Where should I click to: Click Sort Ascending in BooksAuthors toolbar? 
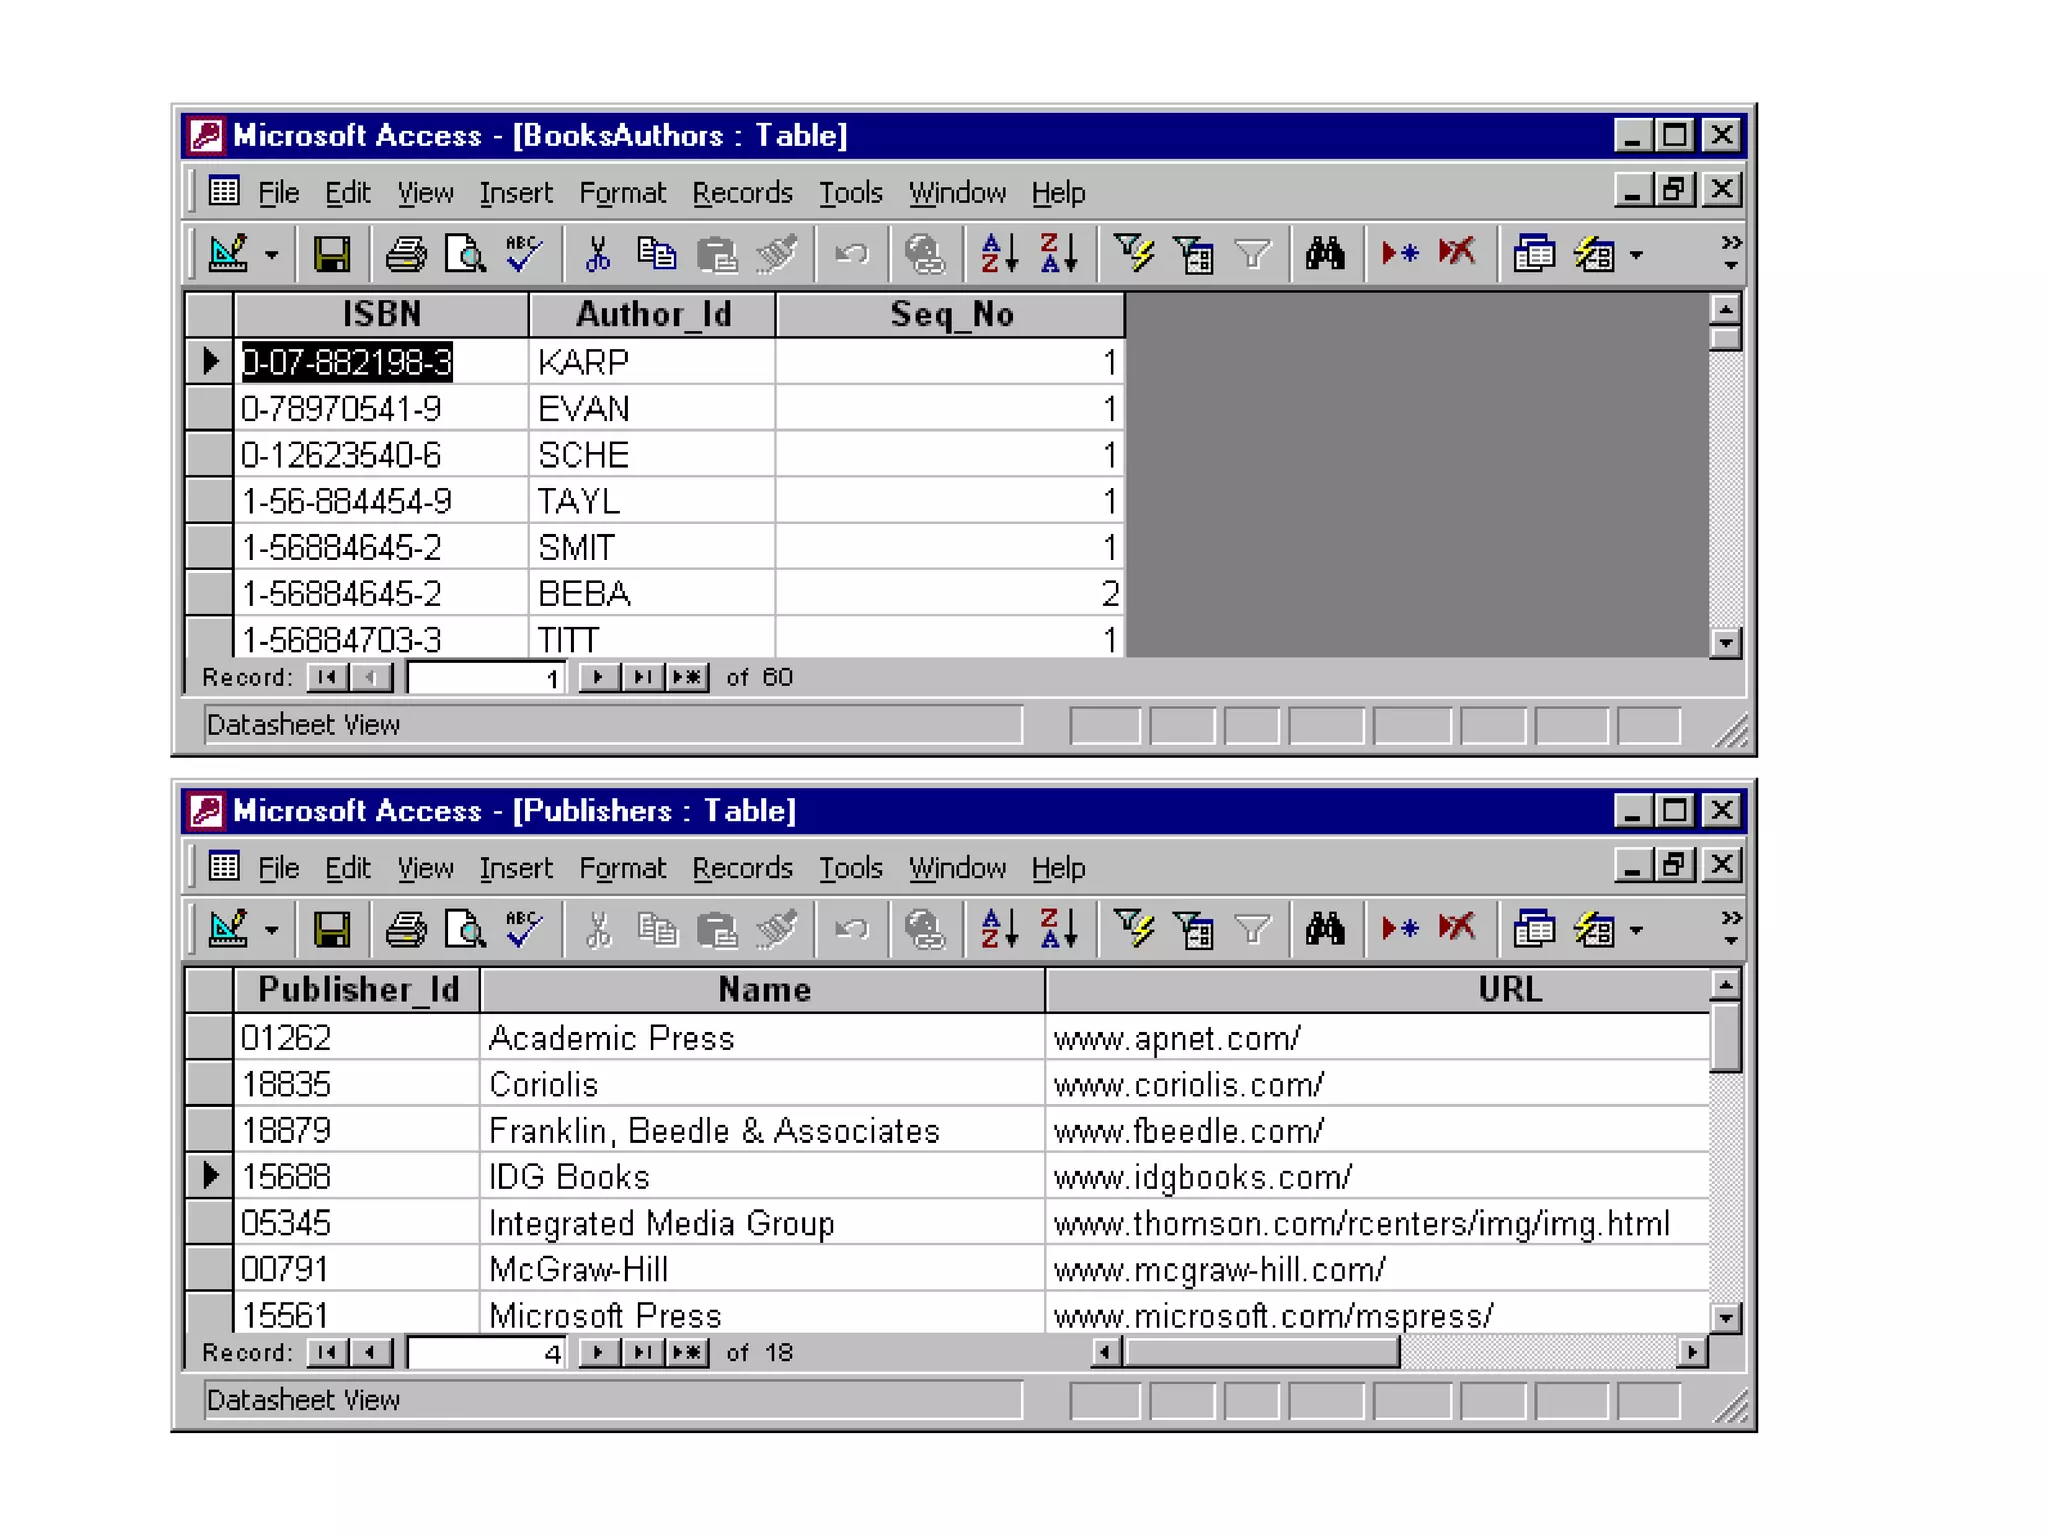pyautogui.click(x=999, y=254)
